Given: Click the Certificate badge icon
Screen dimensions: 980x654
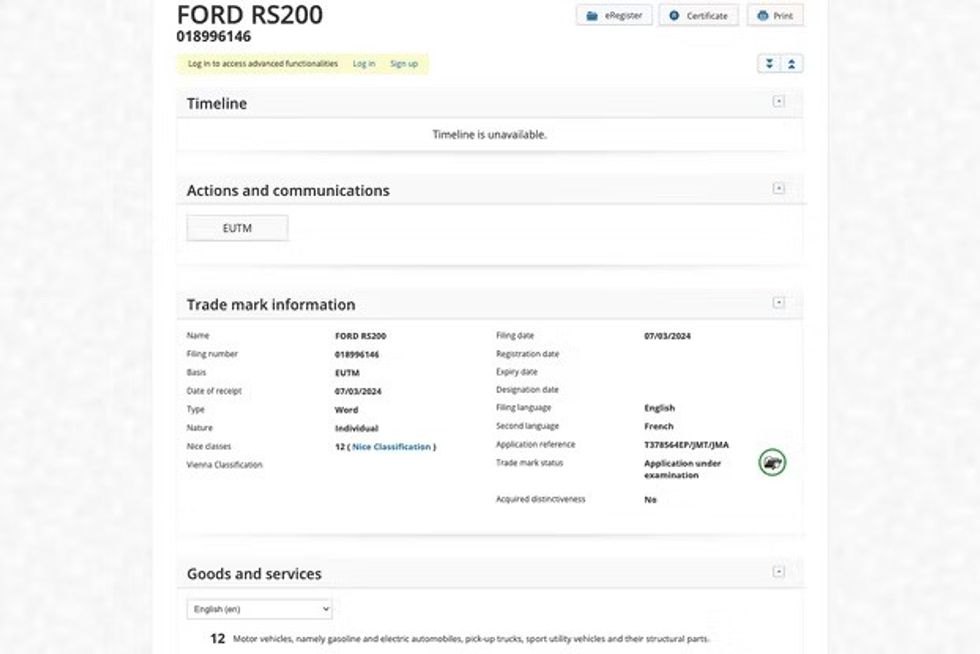Looking at the screenshot, I should tap(674, 16).
